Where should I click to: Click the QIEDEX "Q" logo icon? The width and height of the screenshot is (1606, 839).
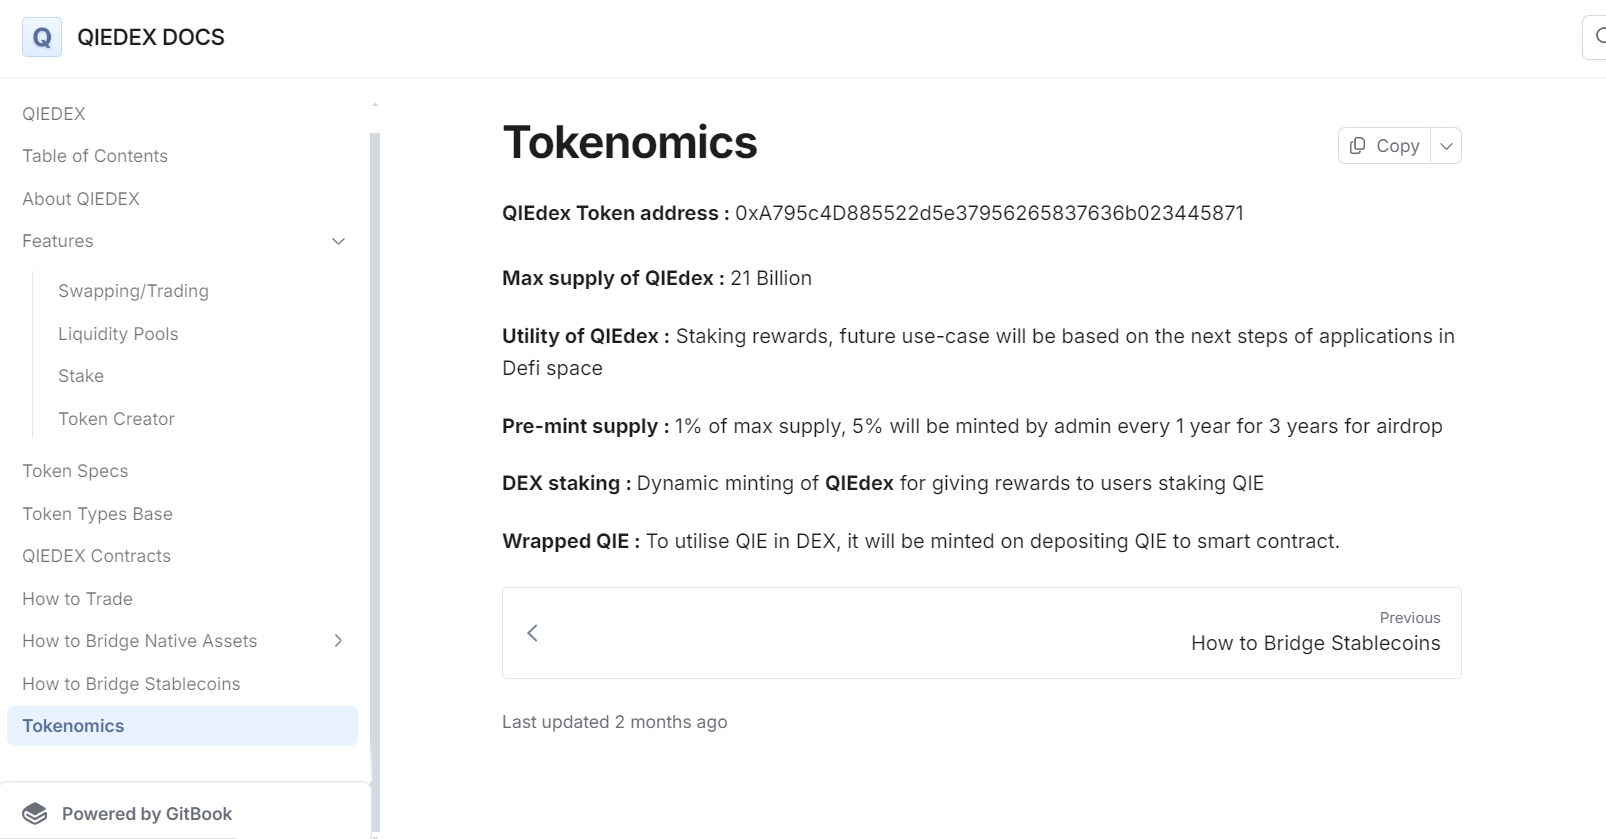tap(41, 37)
